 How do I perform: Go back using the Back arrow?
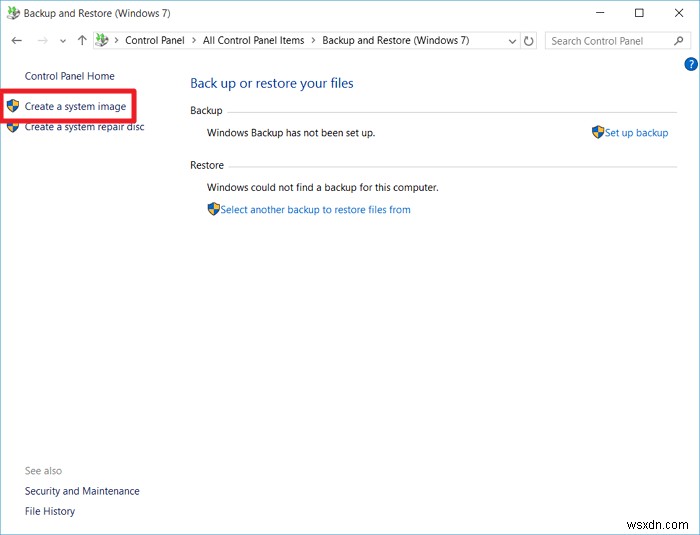[17, 41]
